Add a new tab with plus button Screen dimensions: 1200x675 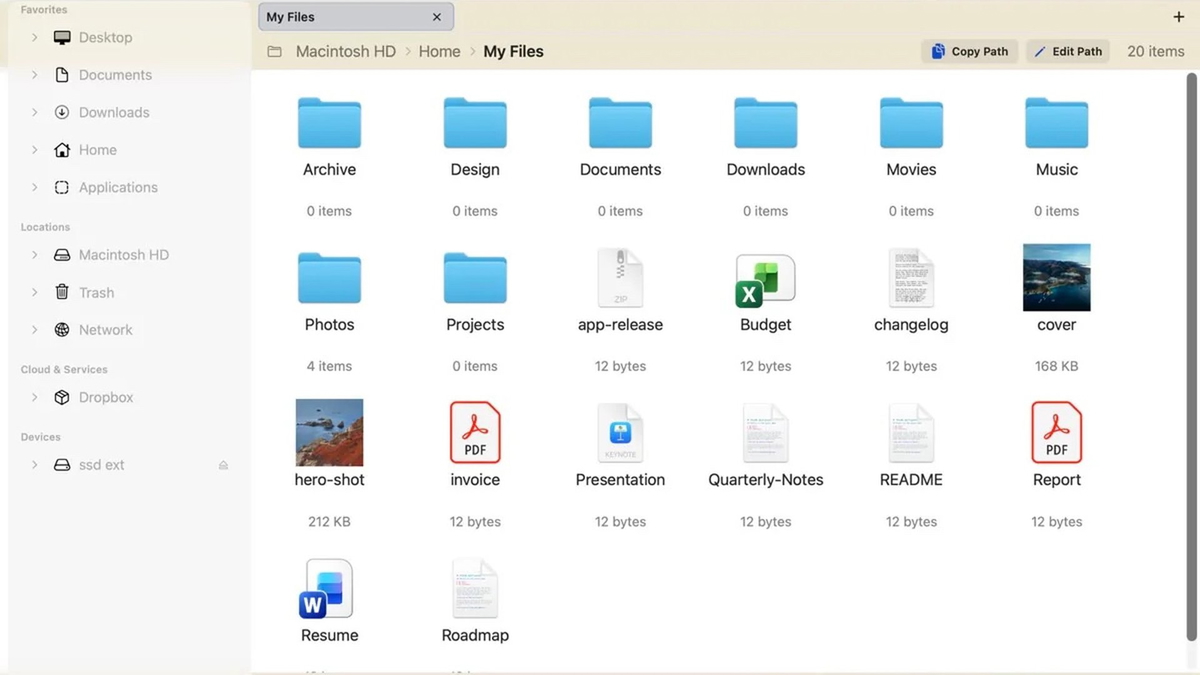(x=1178, y=17)
